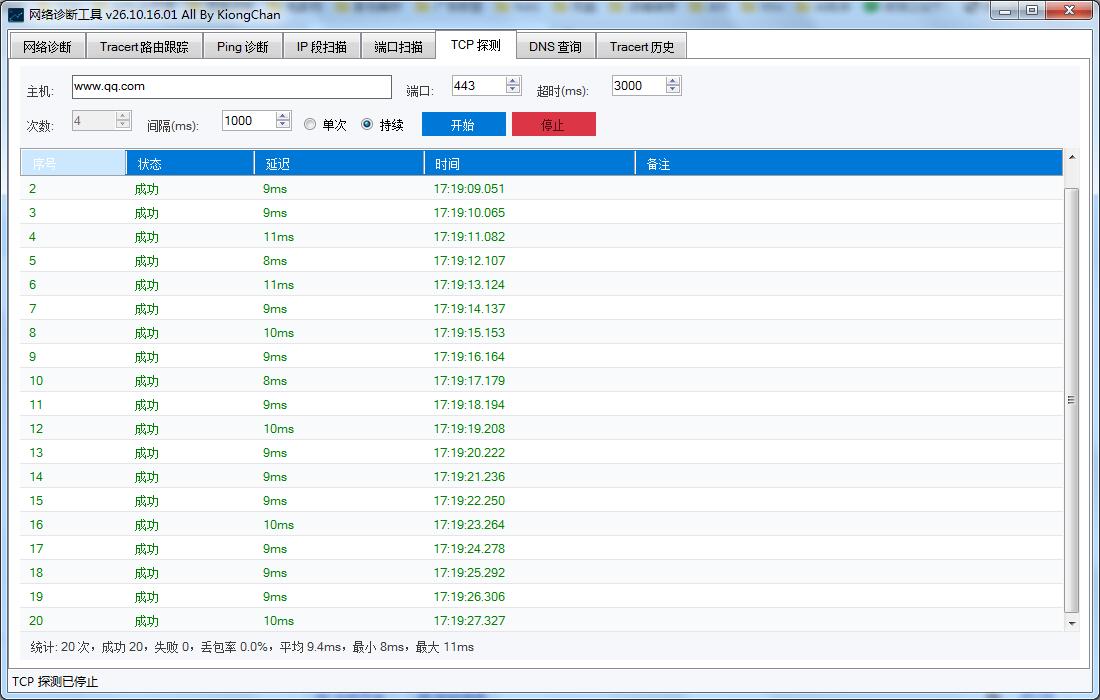This screenshot has height=700, width=1100.
Task: Select row with time 17:19:25.292
Action: (x=541, y=572)
